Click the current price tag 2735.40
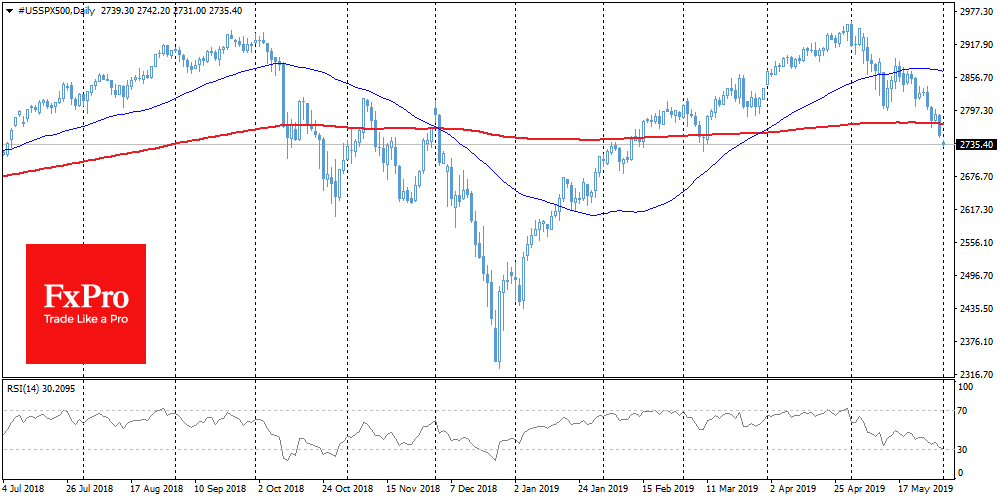Screen dimensions: 1000x500 coord(975,145)
